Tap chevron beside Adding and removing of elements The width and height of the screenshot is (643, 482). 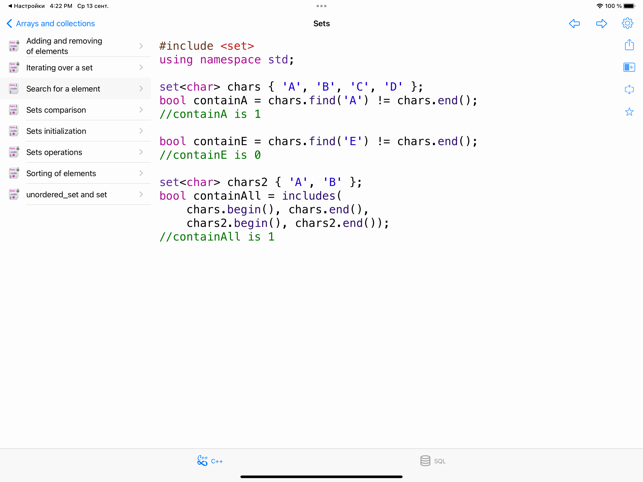(x=141, y=46)
